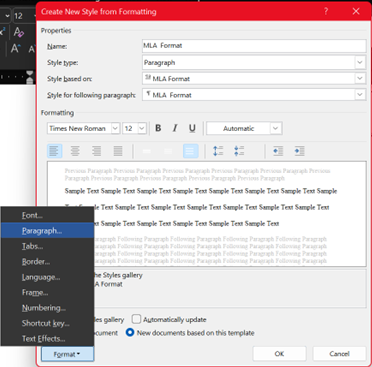
Task: Open font size 12 dropdown in dialog
Action: click(142, 128)
